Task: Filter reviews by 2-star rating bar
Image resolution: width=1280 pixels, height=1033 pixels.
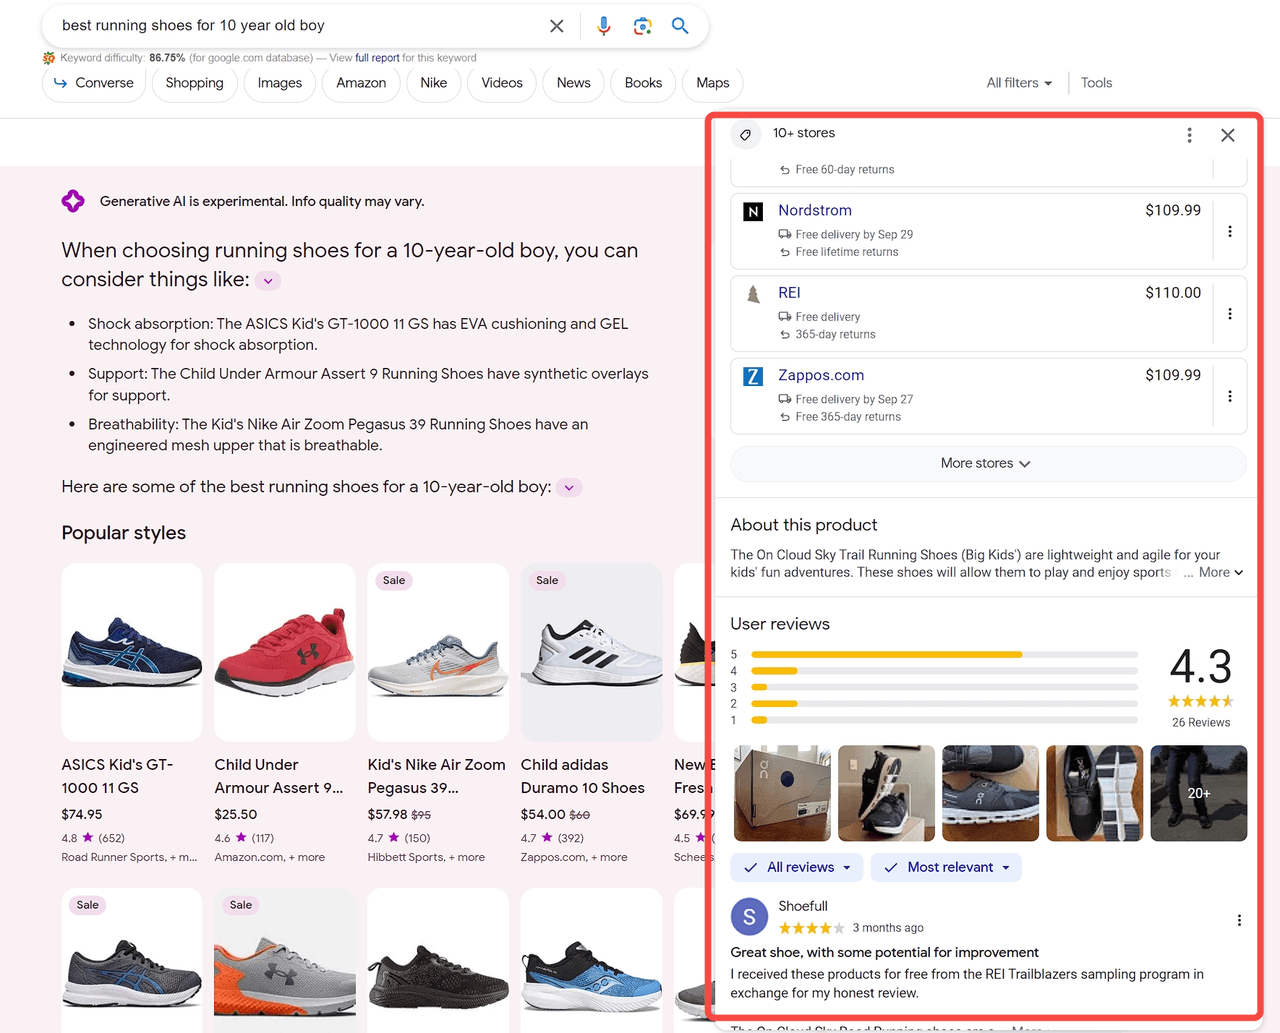Action: (944, 704)
